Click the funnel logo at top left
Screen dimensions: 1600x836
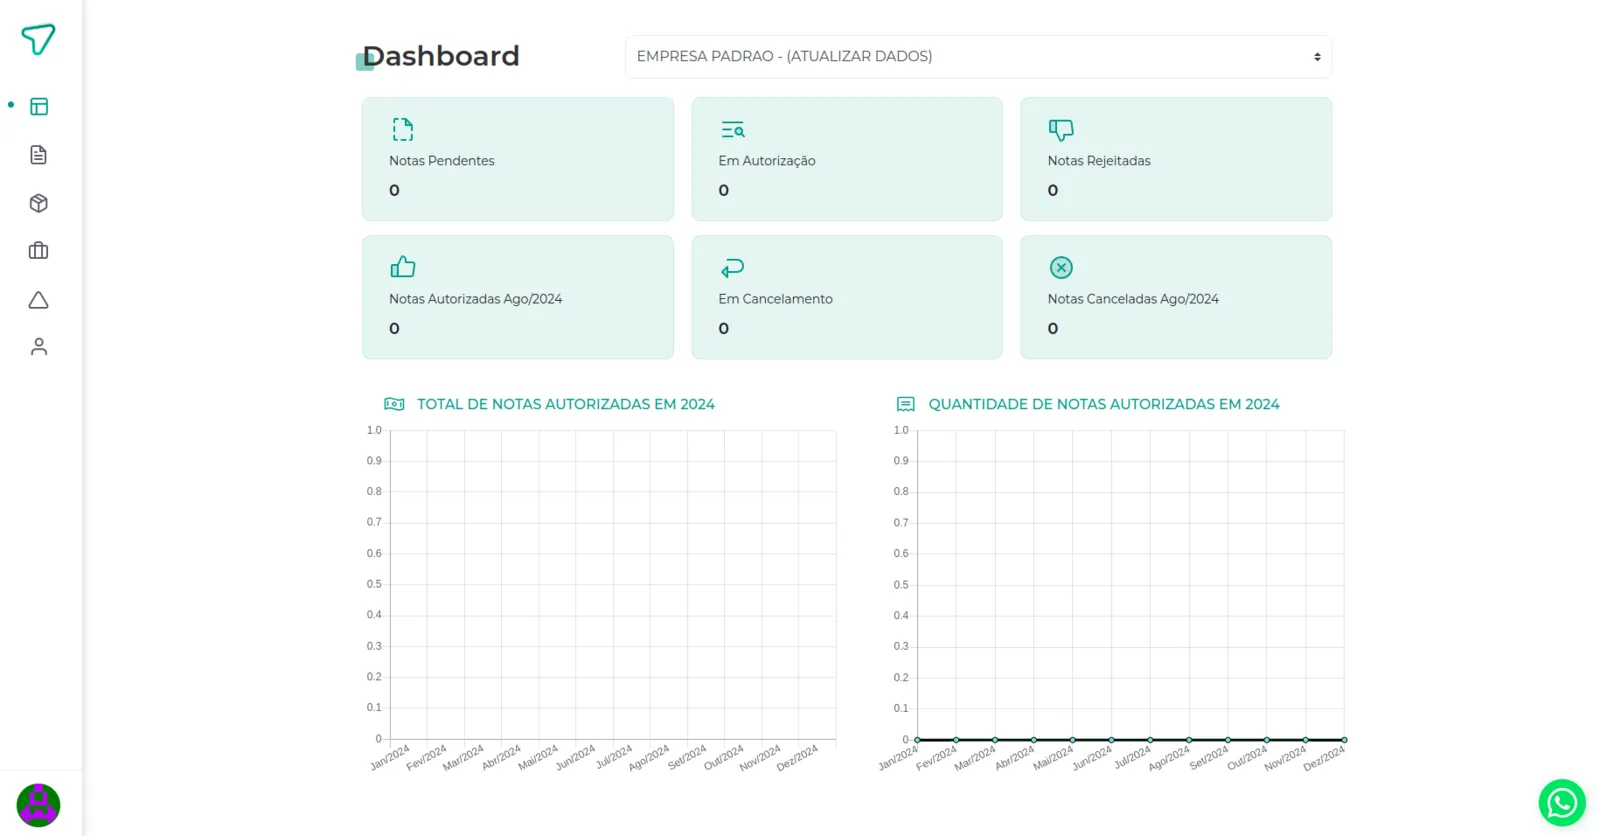tap(38, 39)
